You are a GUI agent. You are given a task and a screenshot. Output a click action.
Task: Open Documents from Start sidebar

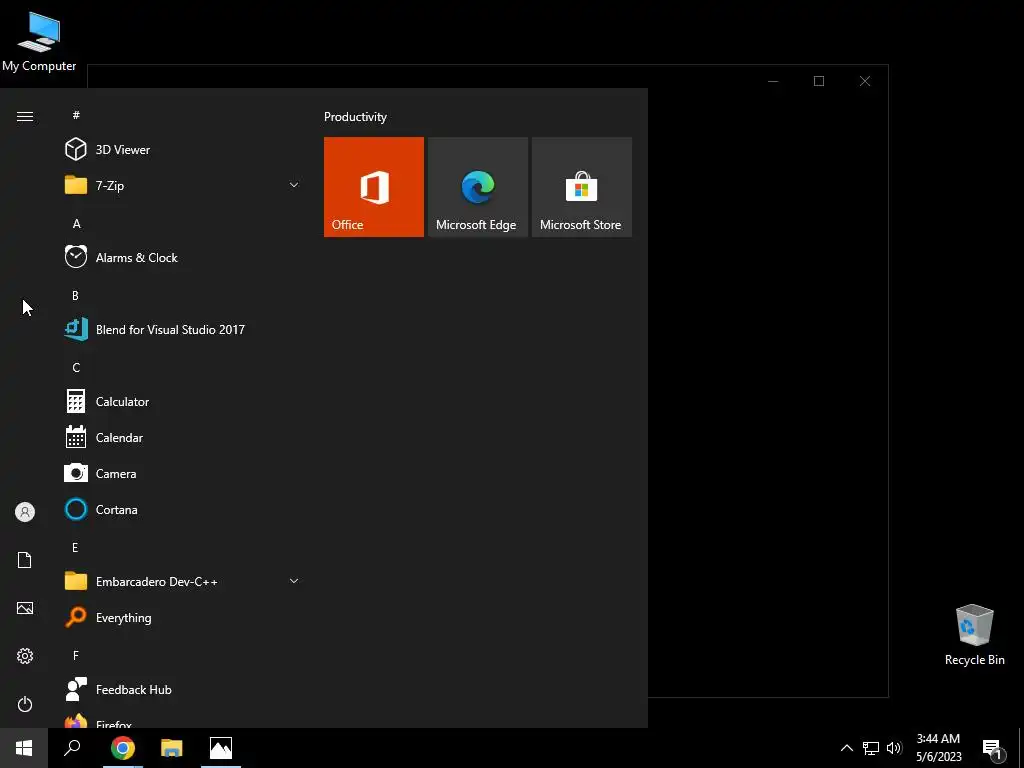pos(25,560)
